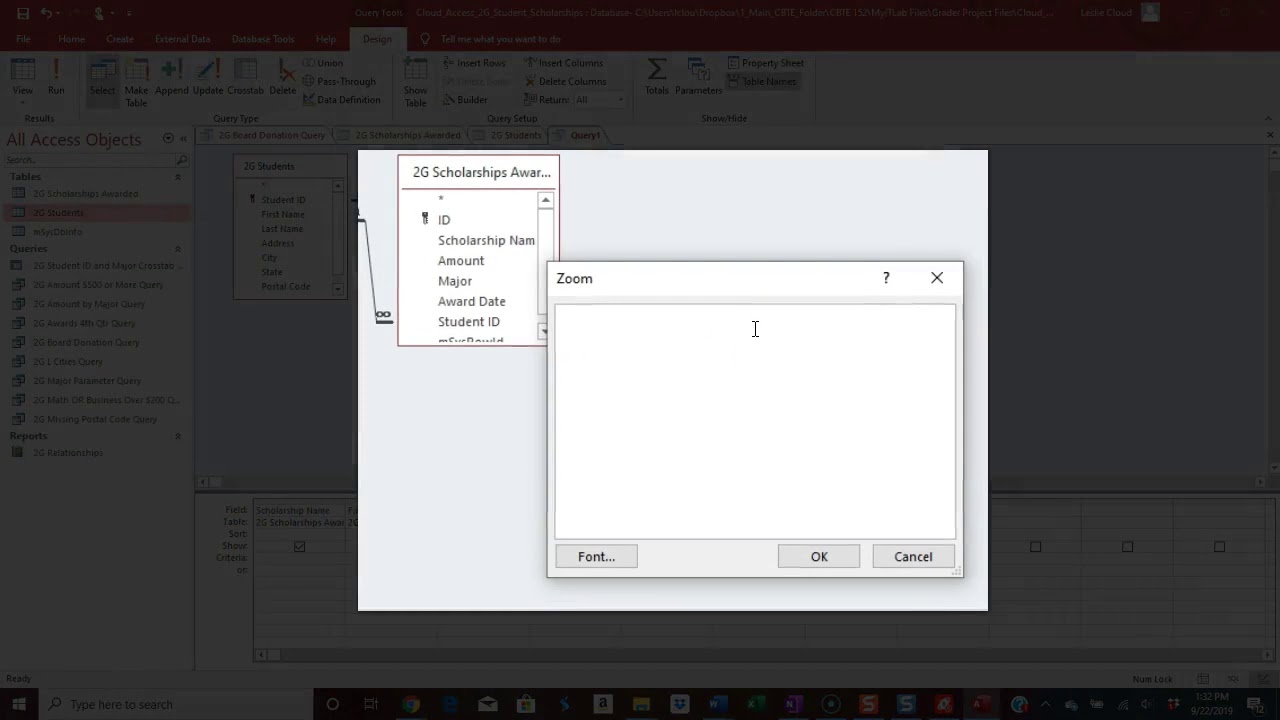Collapse the navigation pane with double chevron
The height and width of the screenshot is (720, 1280).
pos(182,139)
